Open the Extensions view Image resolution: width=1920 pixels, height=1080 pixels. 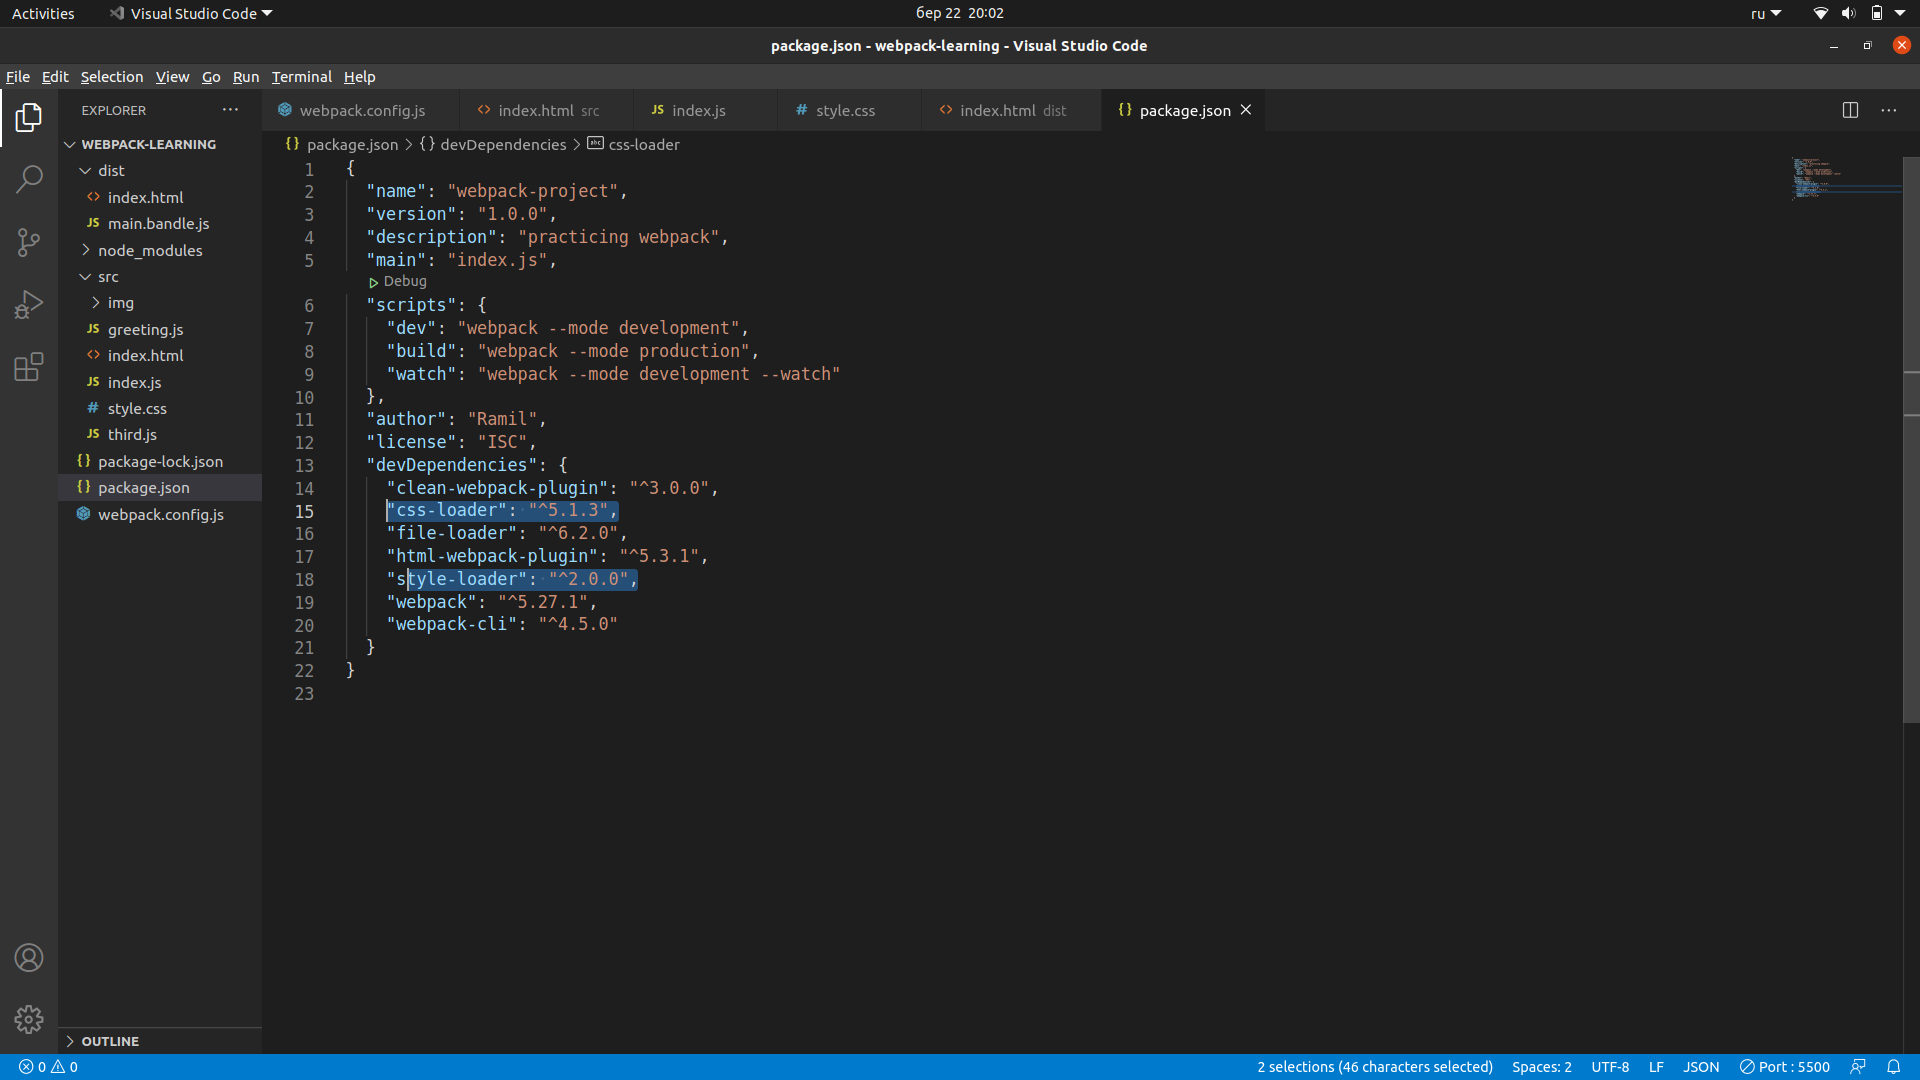29,367
